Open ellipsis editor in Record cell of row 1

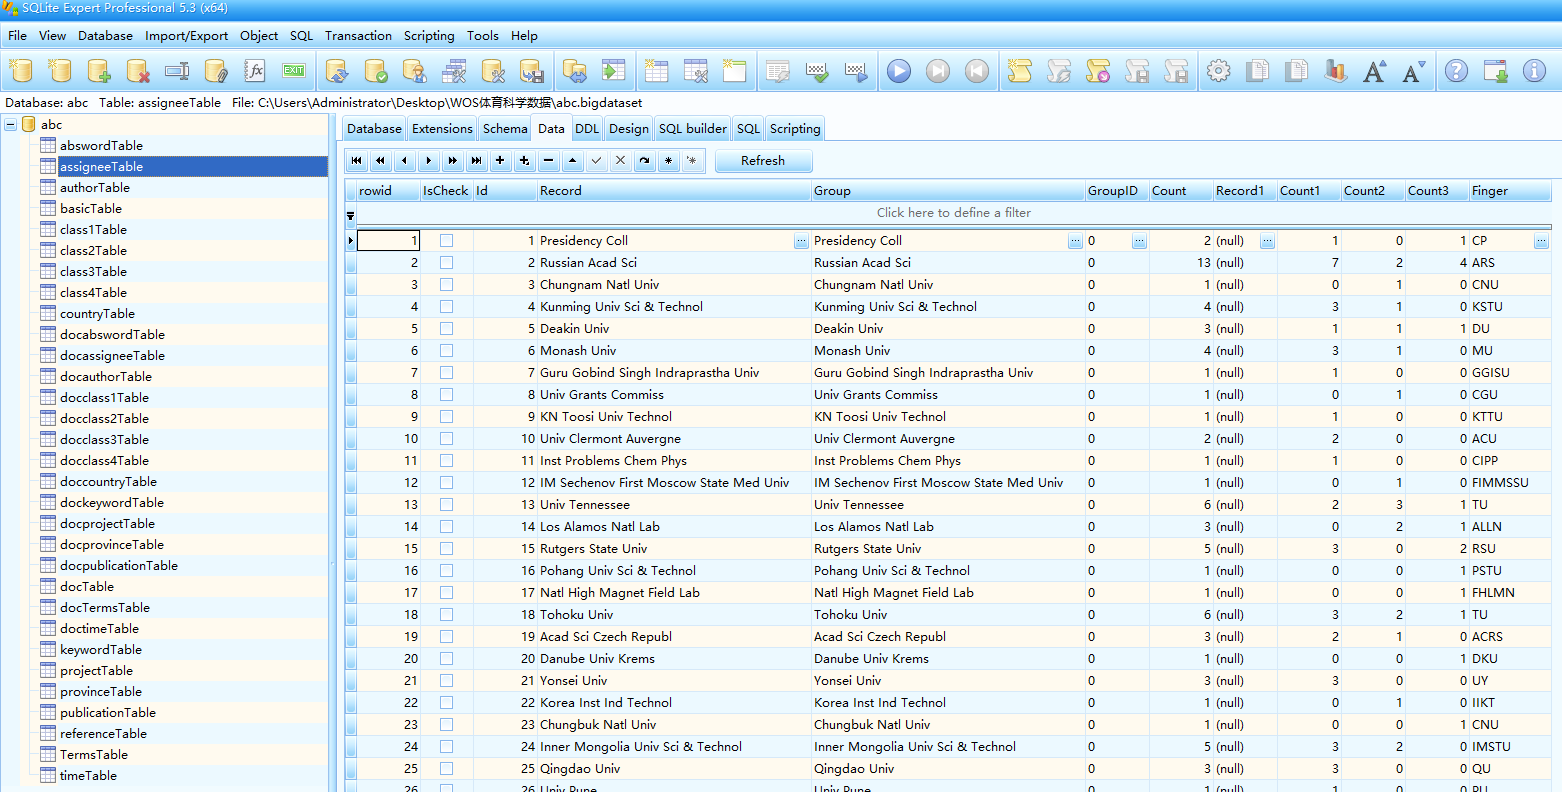coord(801,241)
